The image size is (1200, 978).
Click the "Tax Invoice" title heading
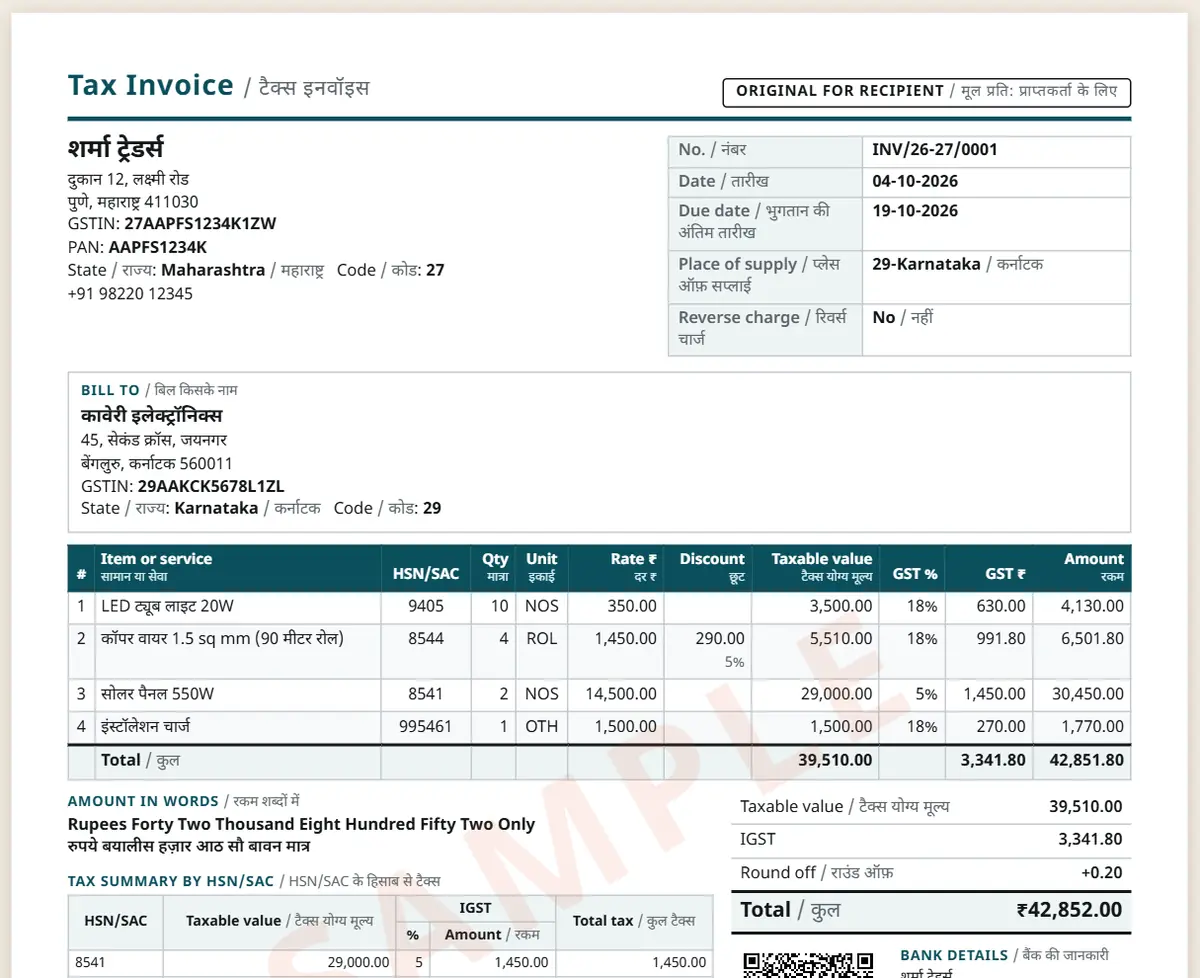[151, 86]
